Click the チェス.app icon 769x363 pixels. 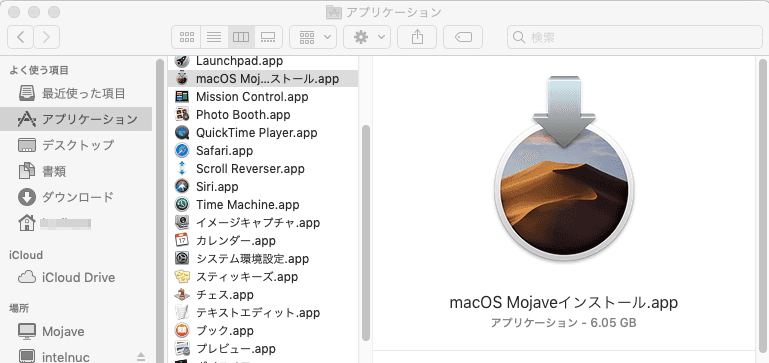click(182, 295)
